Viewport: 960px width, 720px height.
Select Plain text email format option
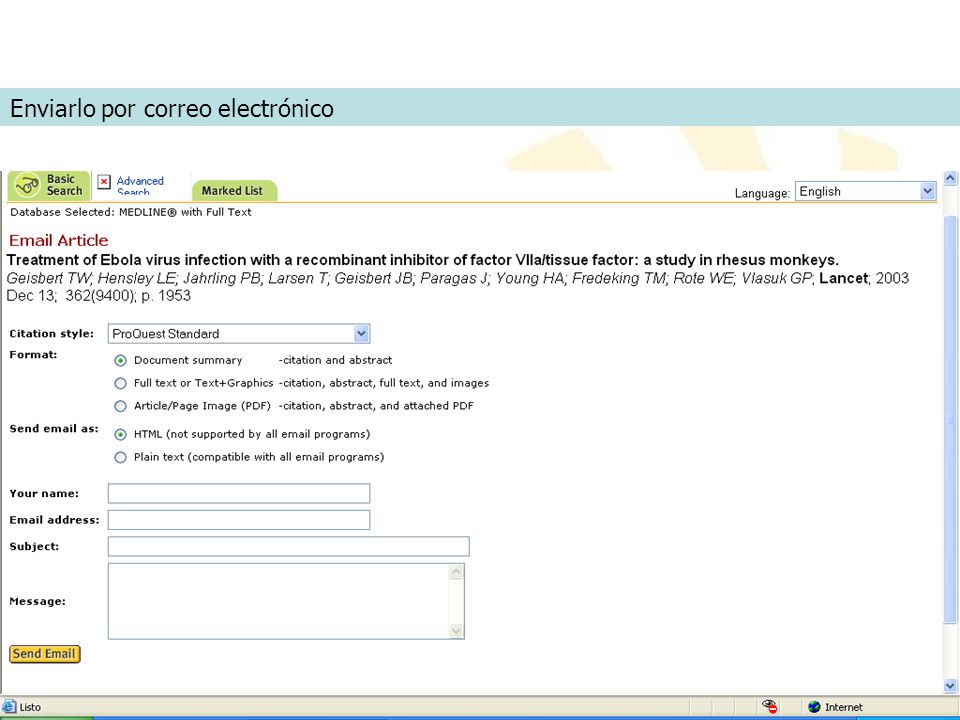pyautogui.click(x=121, y=457)
